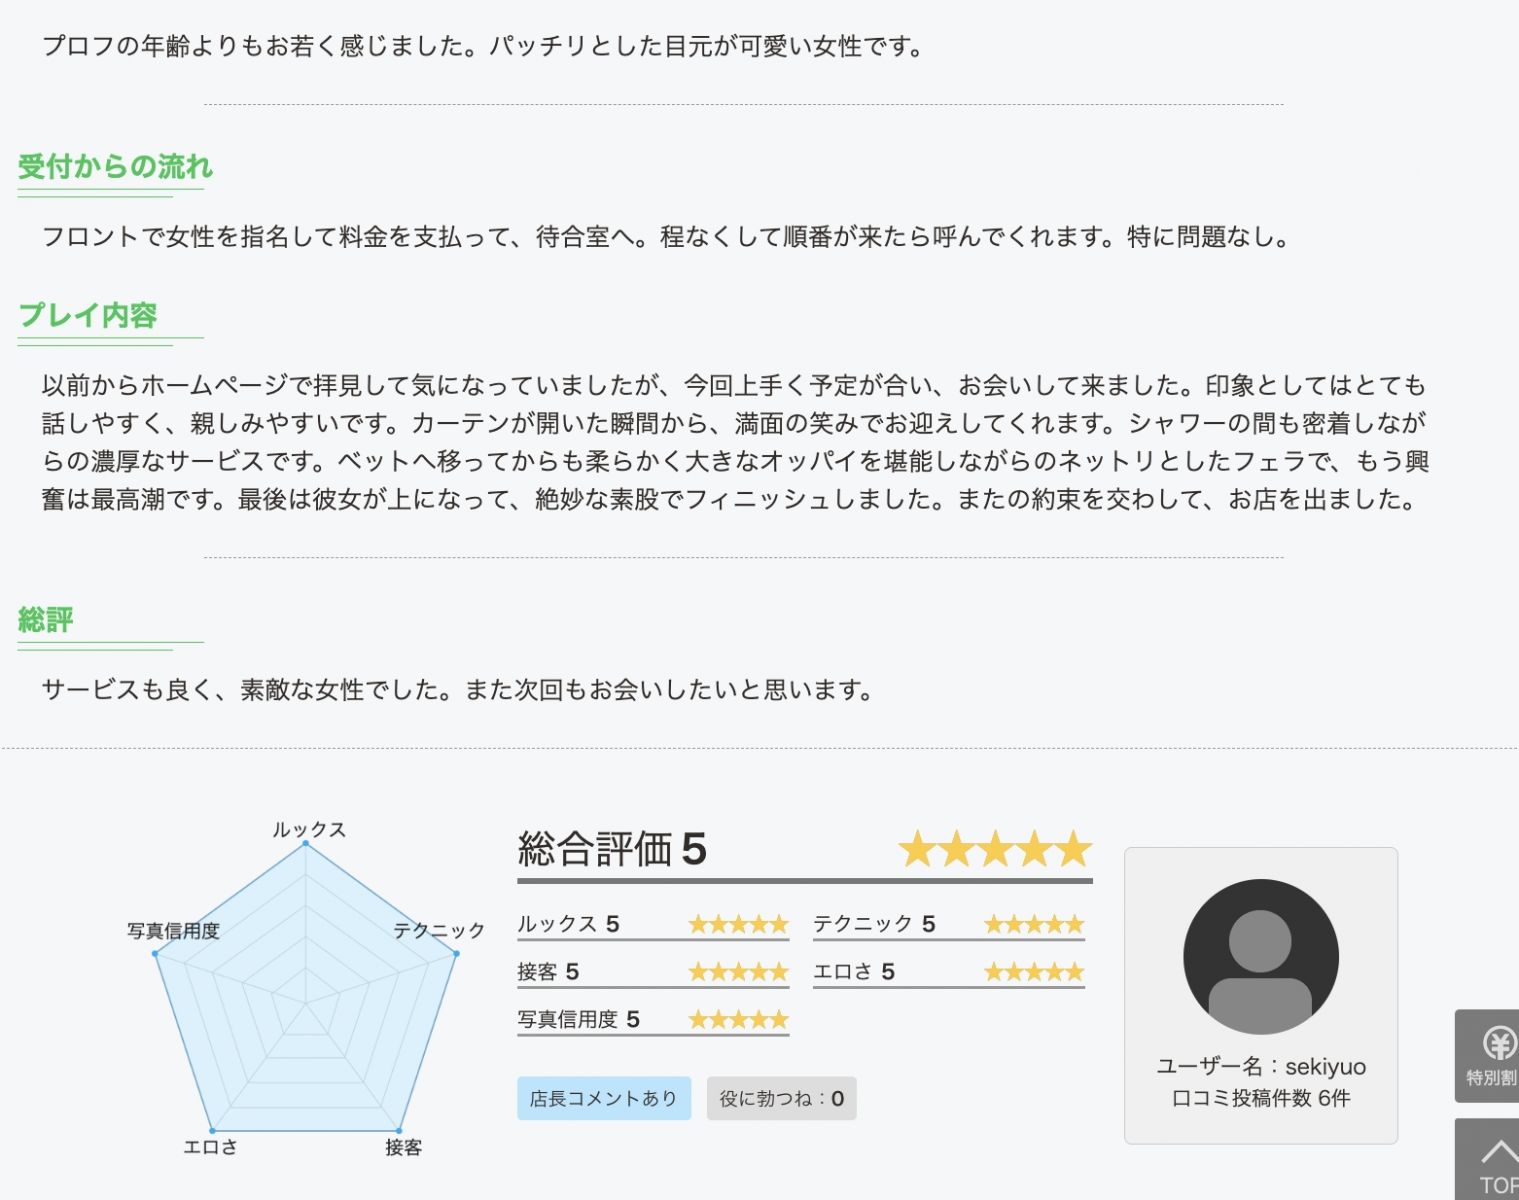The image size is (1519, 1200).
Task: Click the radar chart ルックス vertex
Action: point(305,844)
